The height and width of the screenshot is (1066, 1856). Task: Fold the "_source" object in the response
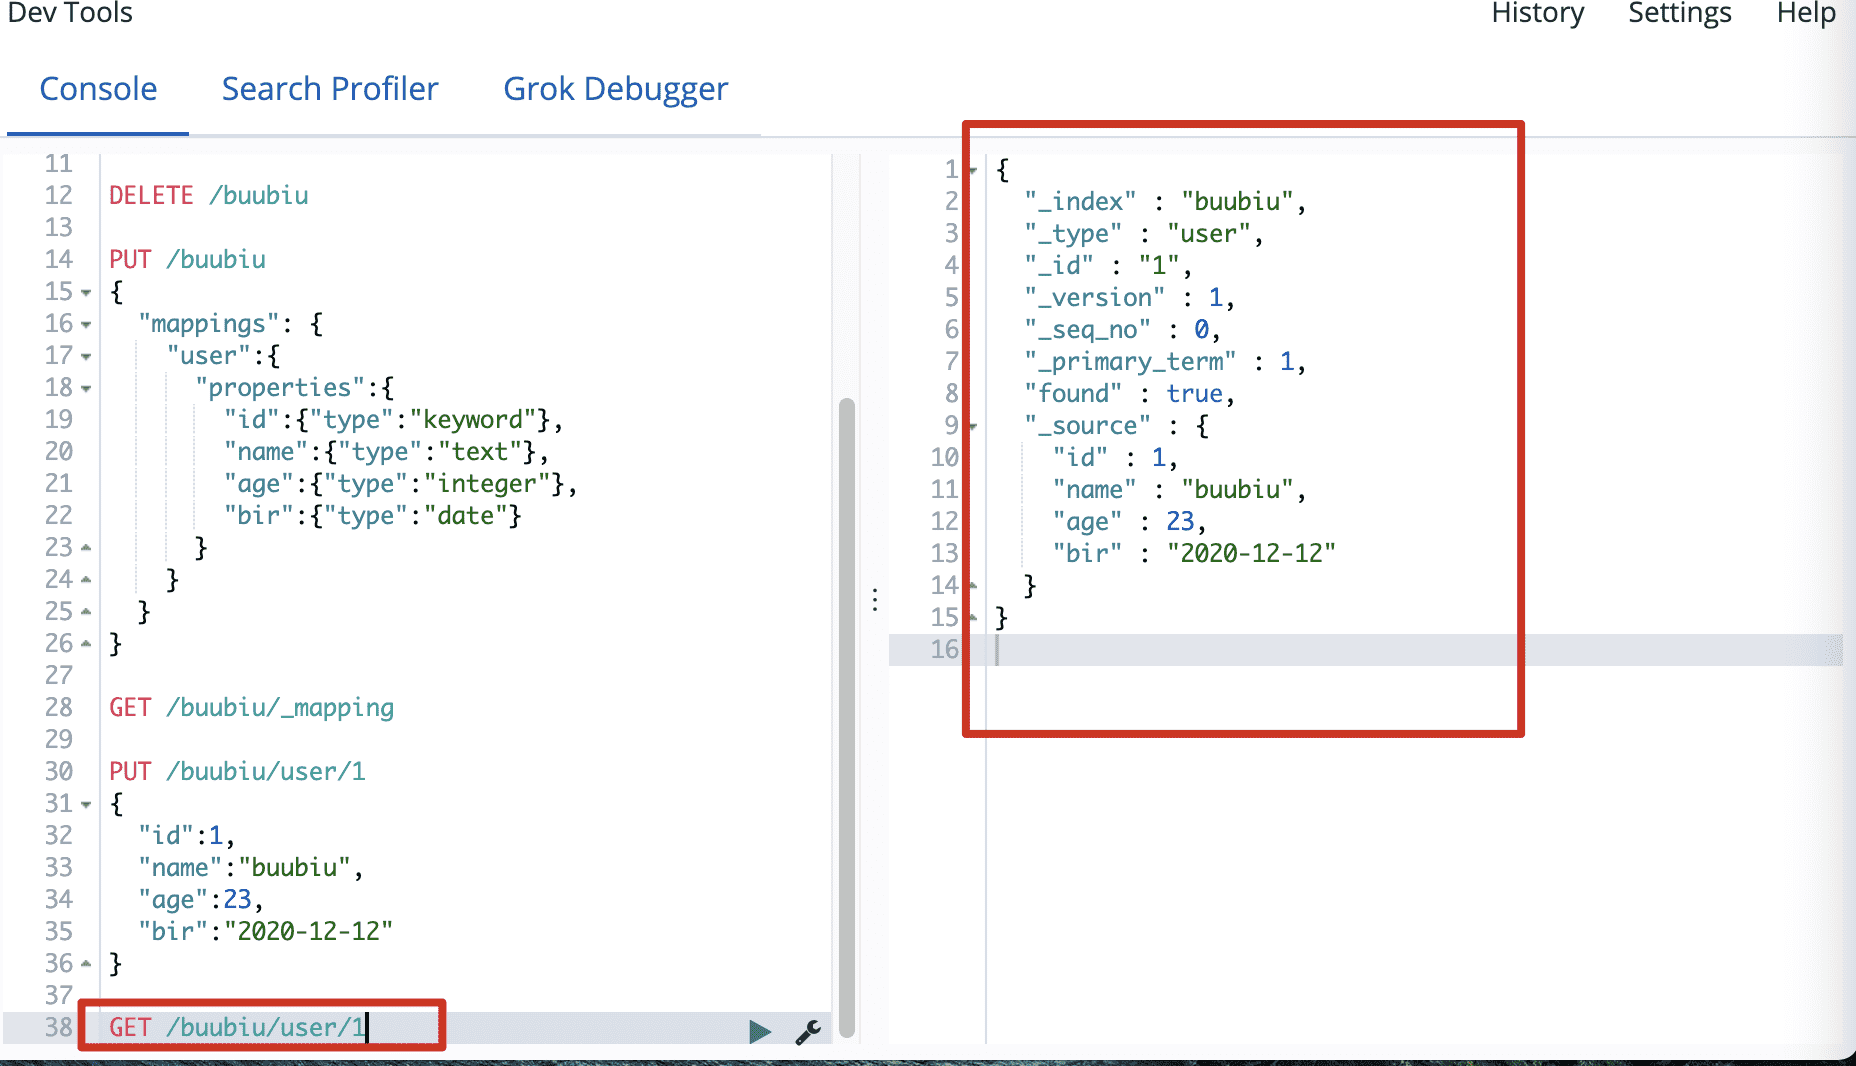[972, 427]
